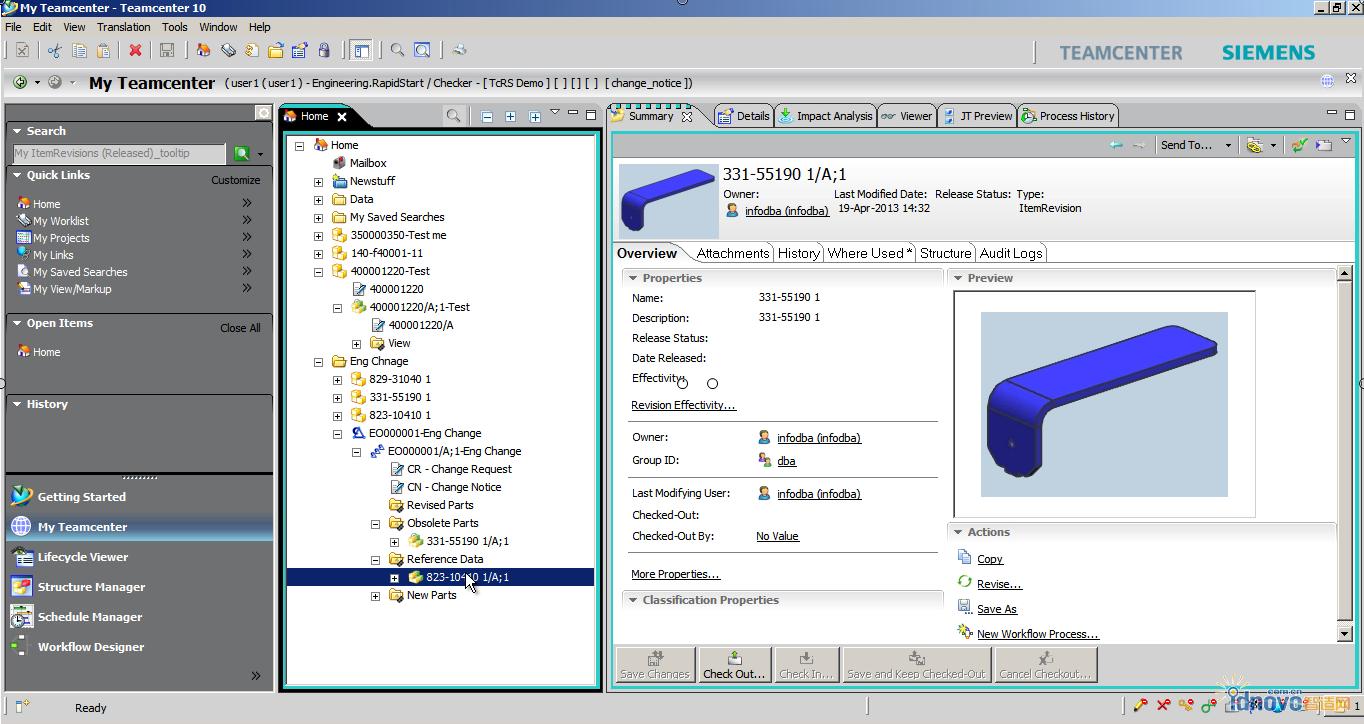Open view menu triangle of Summary panel
This screenshot has height=724, width=1364.
coord(1346,142)
